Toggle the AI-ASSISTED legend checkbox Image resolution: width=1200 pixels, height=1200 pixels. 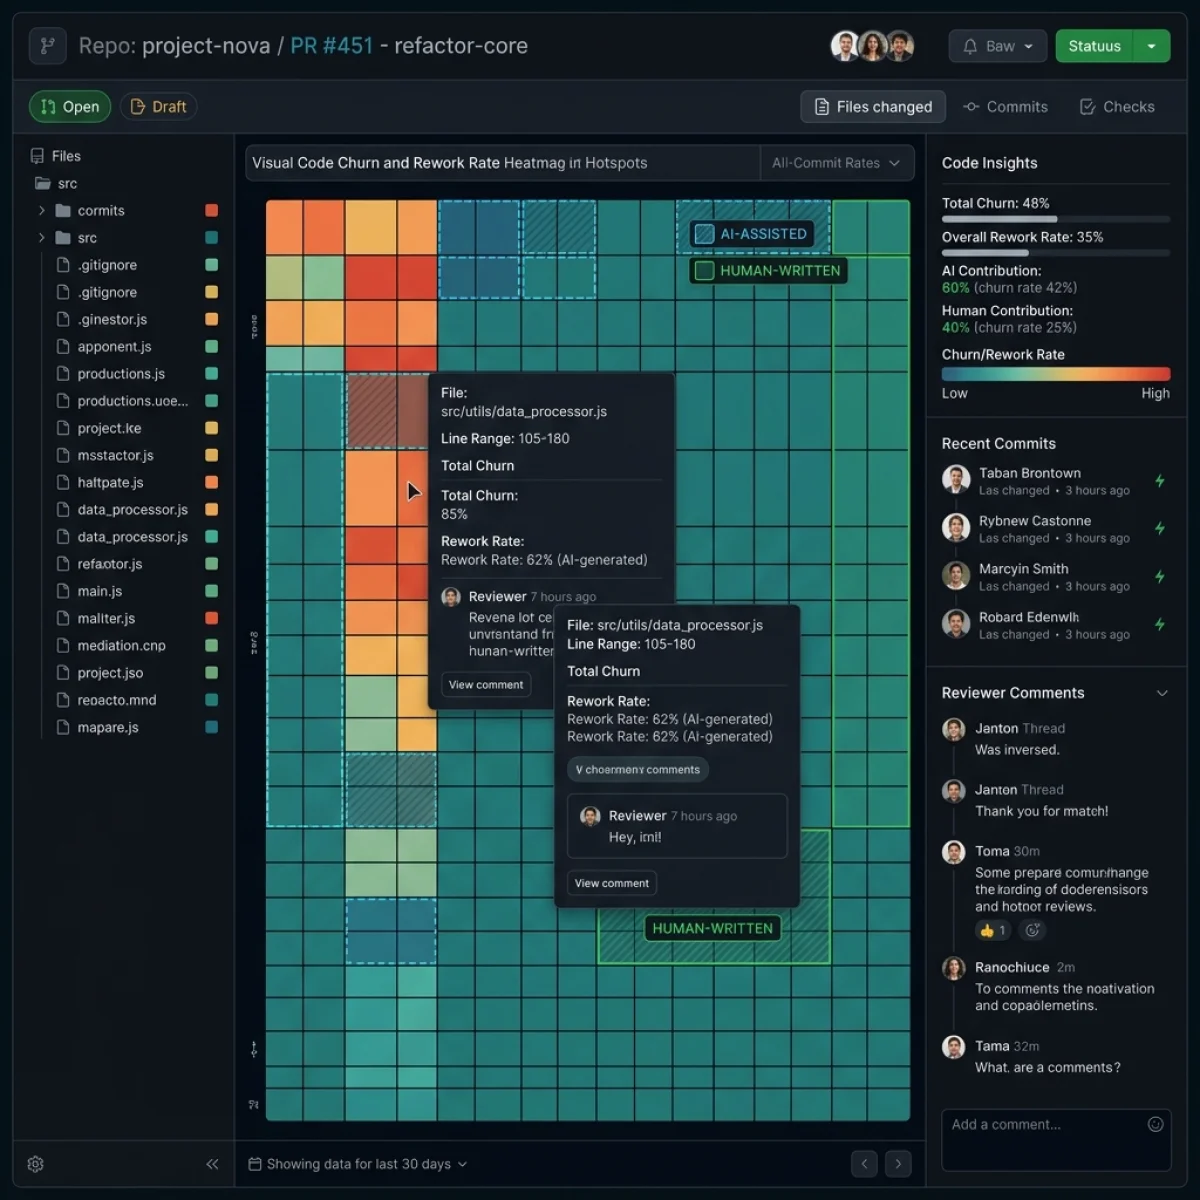705,234
